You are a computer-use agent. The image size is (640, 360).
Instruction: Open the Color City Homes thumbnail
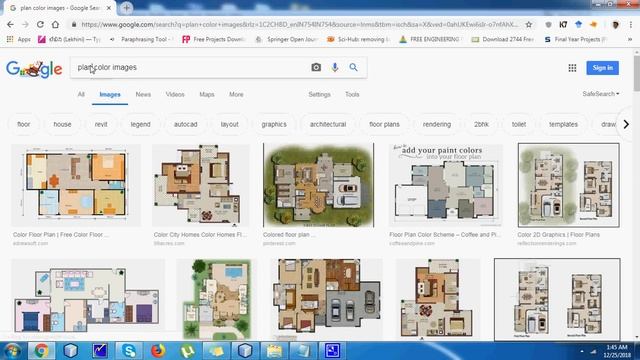pos(200,185)
